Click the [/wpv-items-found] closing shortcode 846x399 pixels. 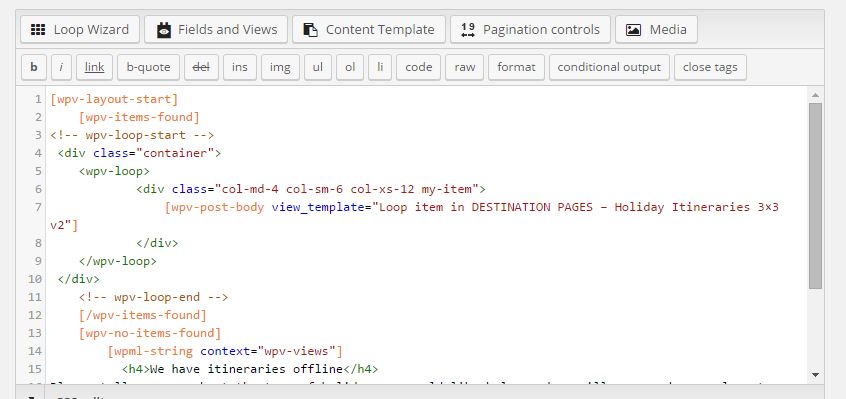coord(143,315)
